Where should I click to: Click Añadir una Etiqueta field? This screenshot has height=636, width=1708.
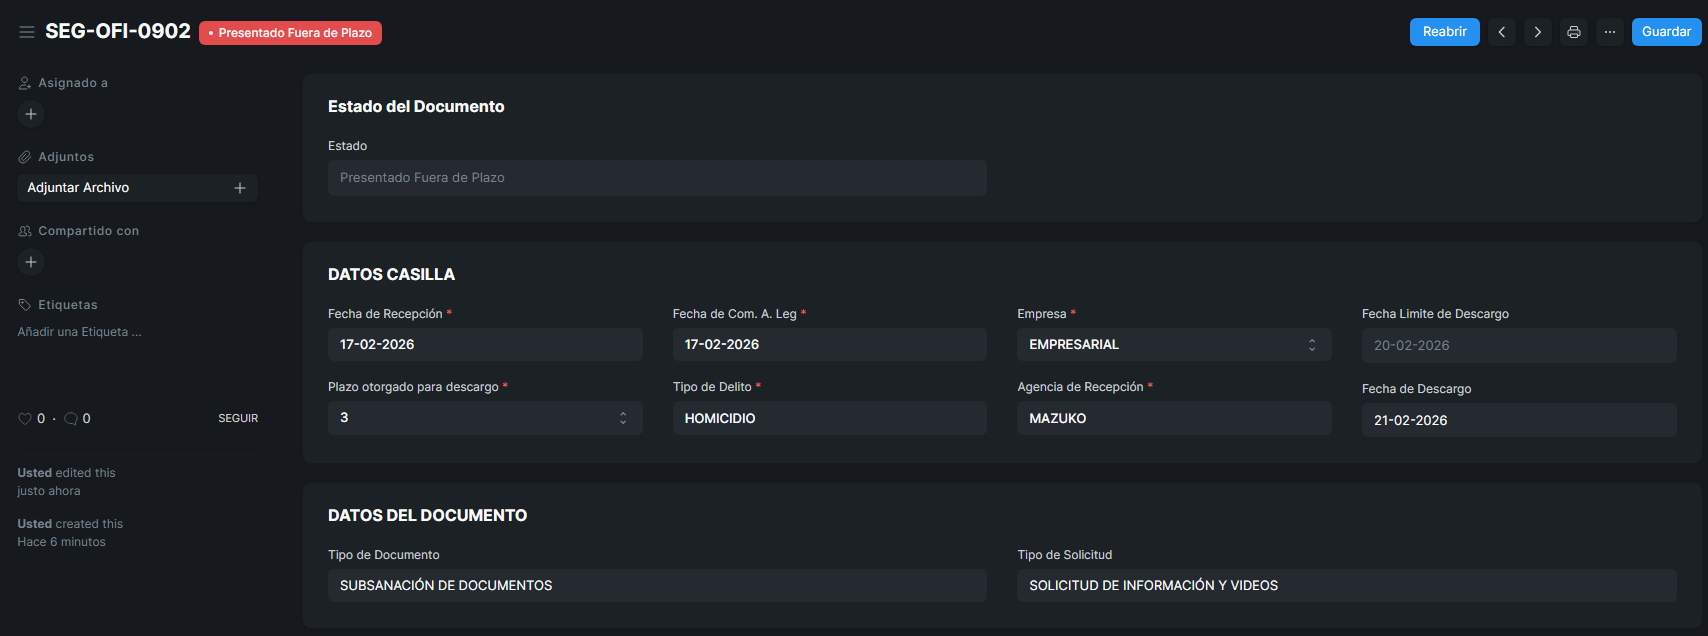tap(80, 332)
